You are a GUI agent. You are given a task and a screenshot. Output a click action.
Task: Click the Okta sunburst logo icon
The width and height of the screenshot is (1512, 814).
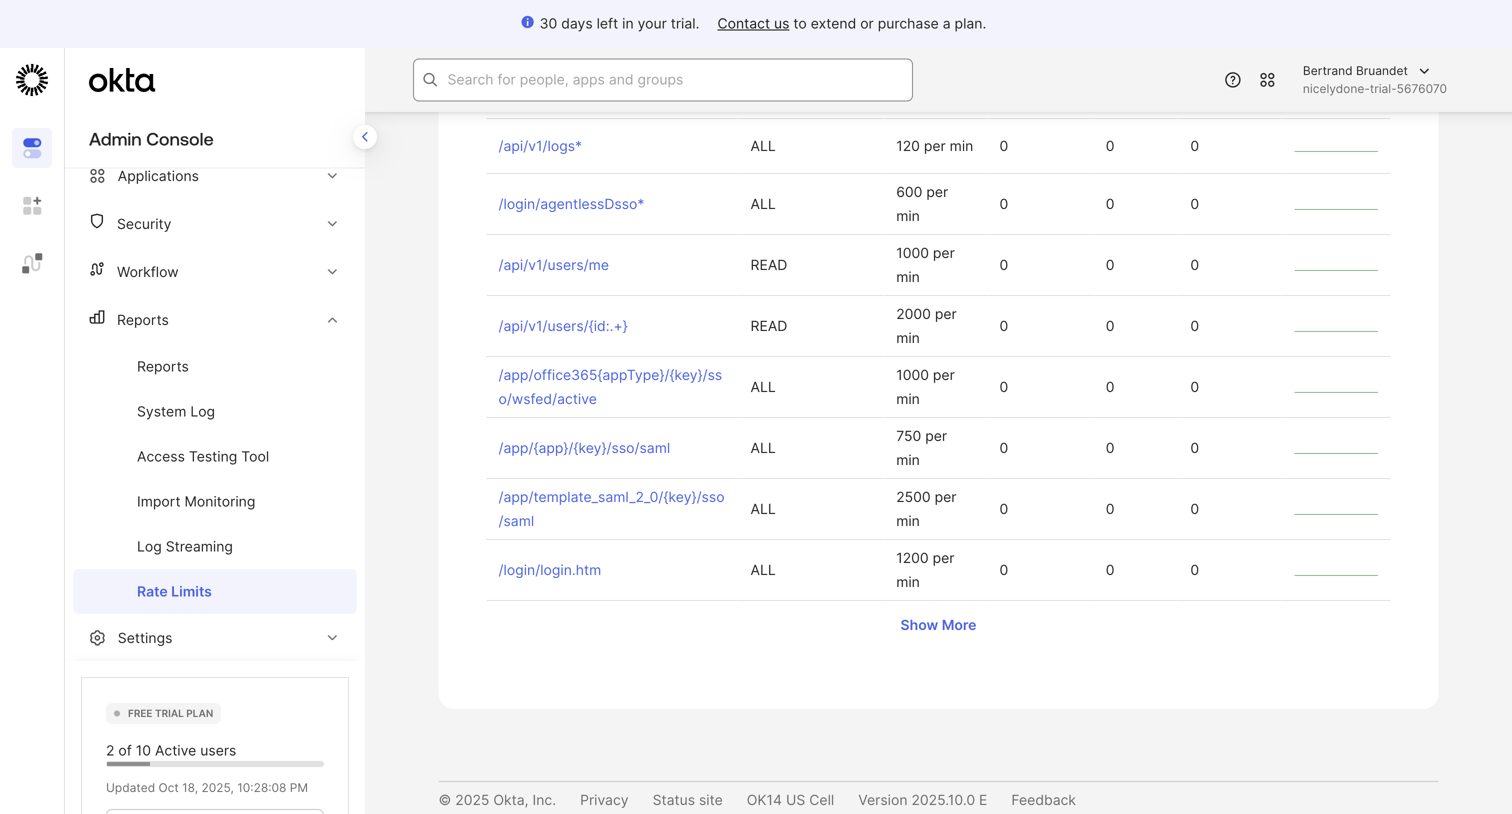pos(32,80)
